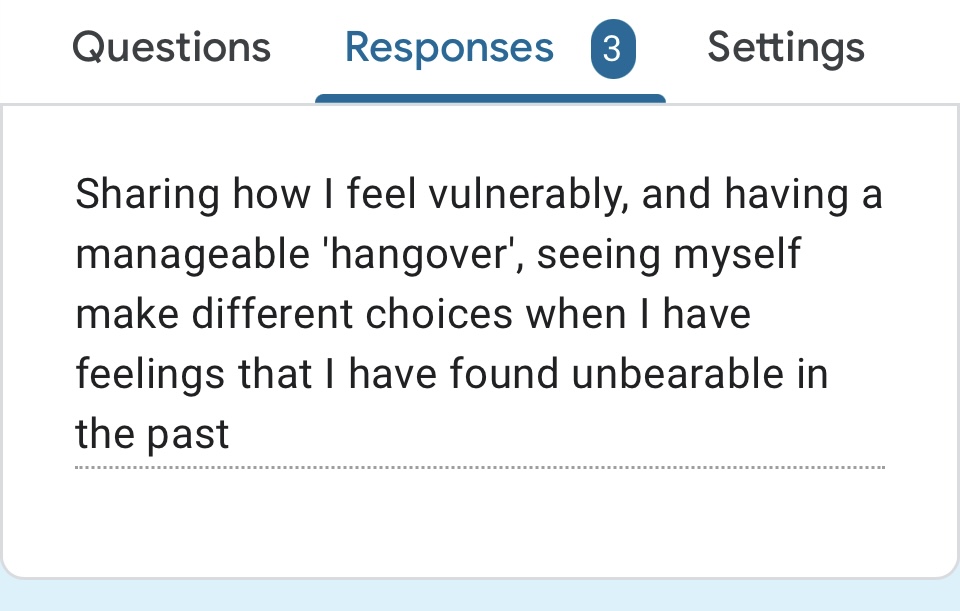Click the phrase 'and having a' in first line
The image size is (960, 611).
762,194
